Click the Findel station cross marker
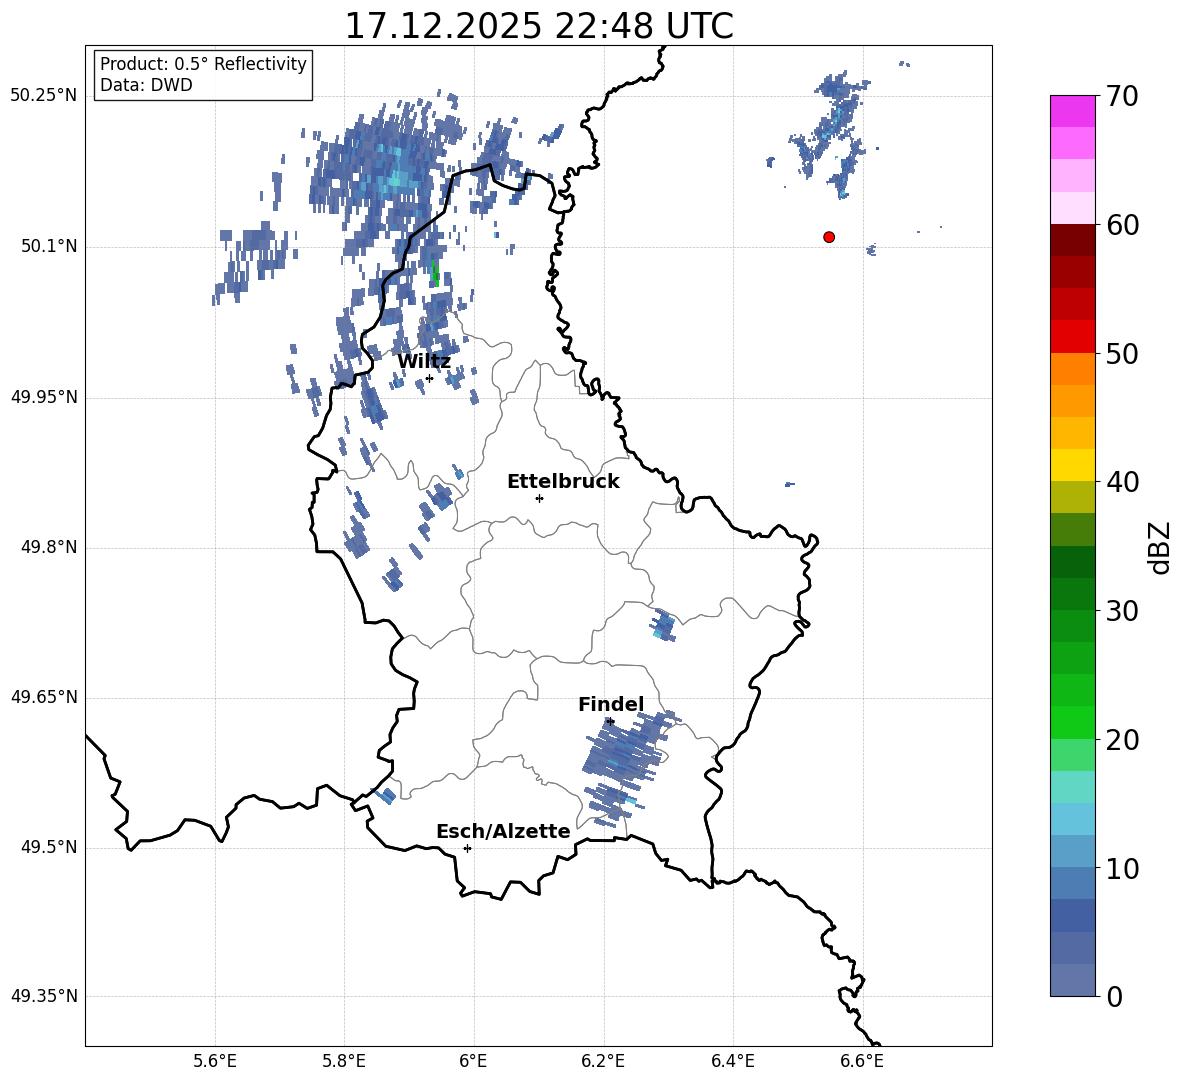This screenshot has height=1081, width=1184. point(610,722)
